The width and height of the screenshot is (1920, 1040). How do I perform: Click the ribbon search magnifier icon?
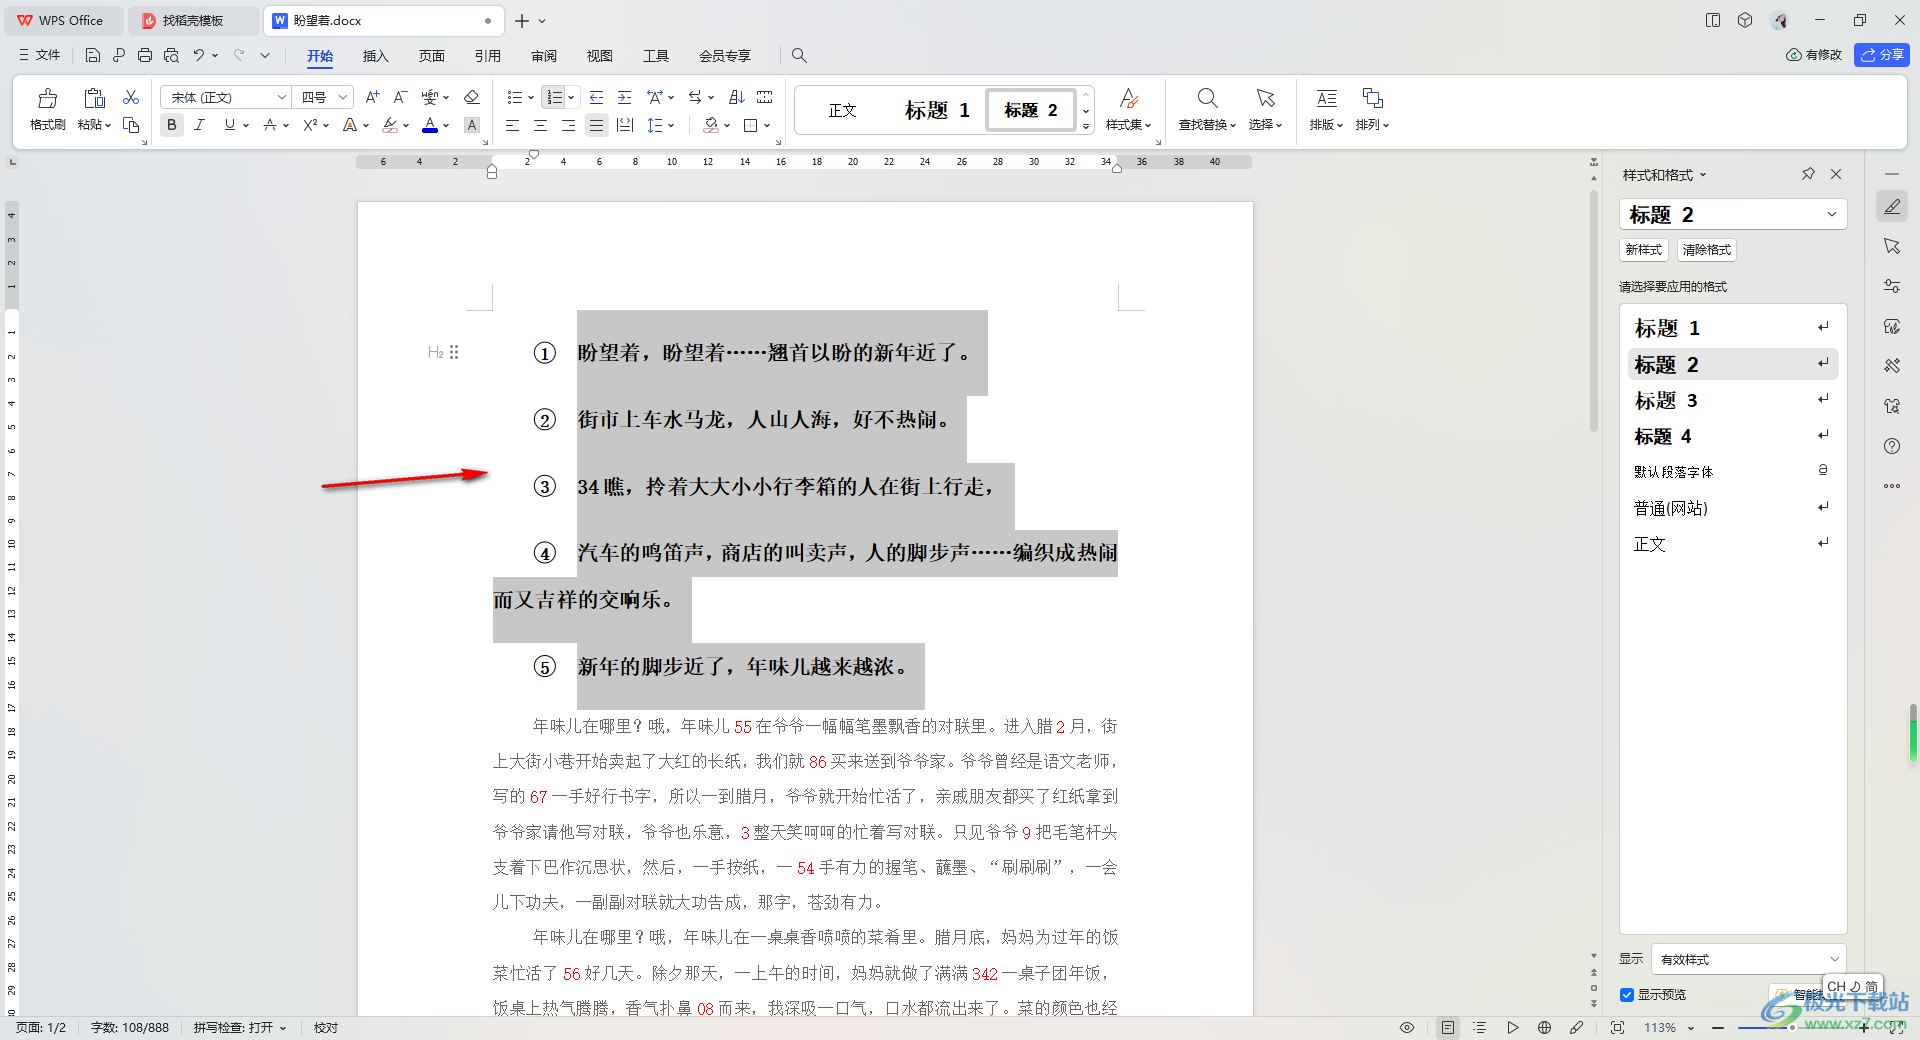pyautogui.click(x=799, y=55)
